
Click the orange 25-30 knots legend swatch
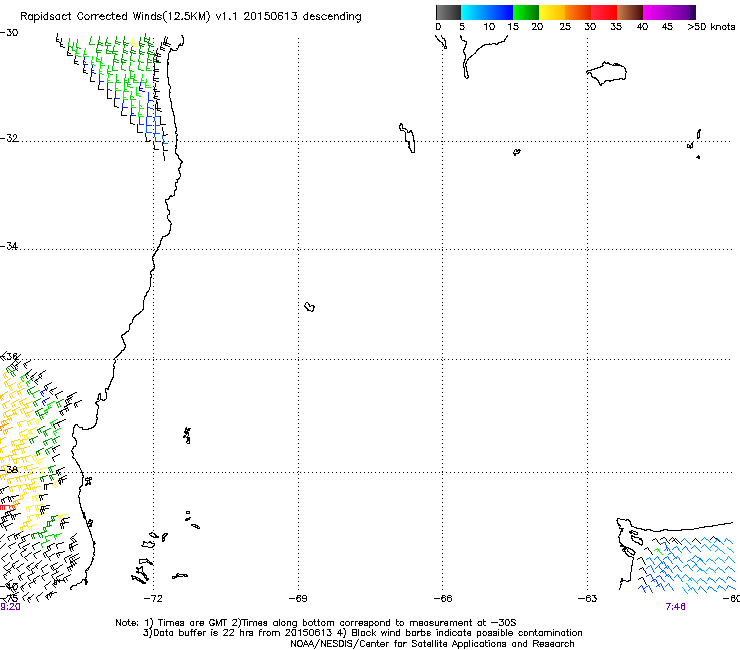(x=578, y=12)
